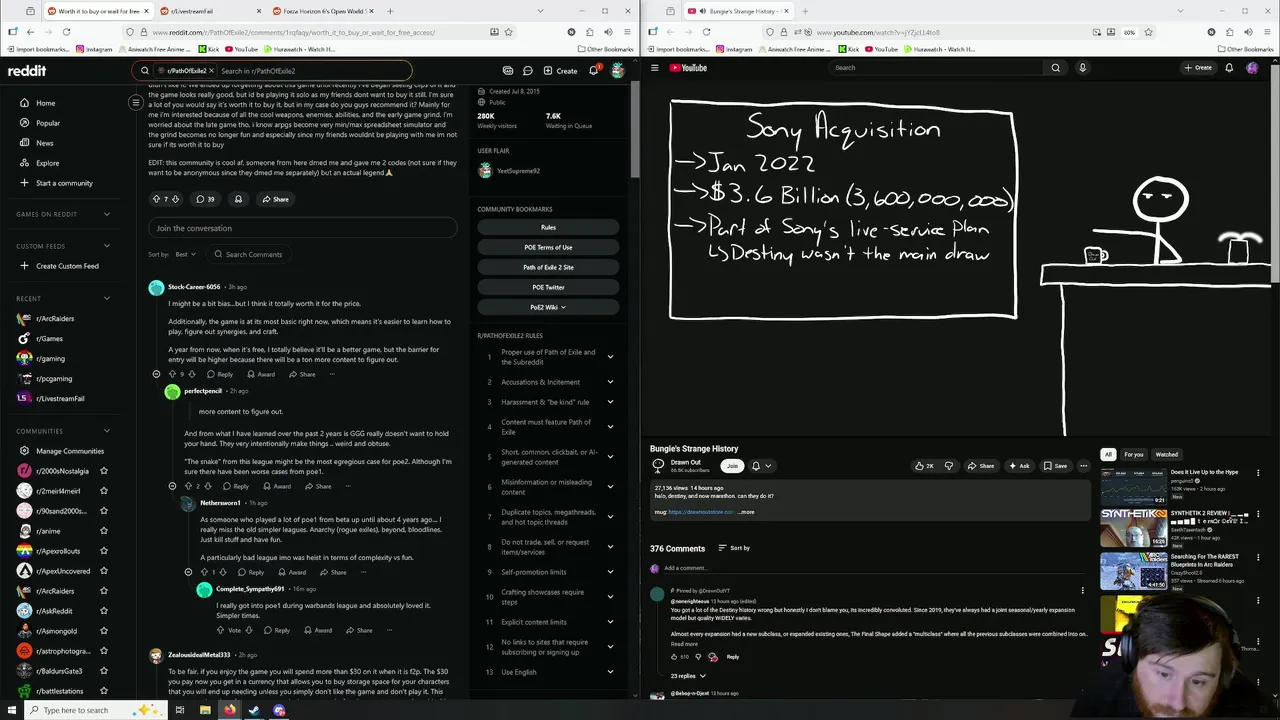Favorite r/anime community star
This screenshot has height=720, width=1280.
coord(104,531)
